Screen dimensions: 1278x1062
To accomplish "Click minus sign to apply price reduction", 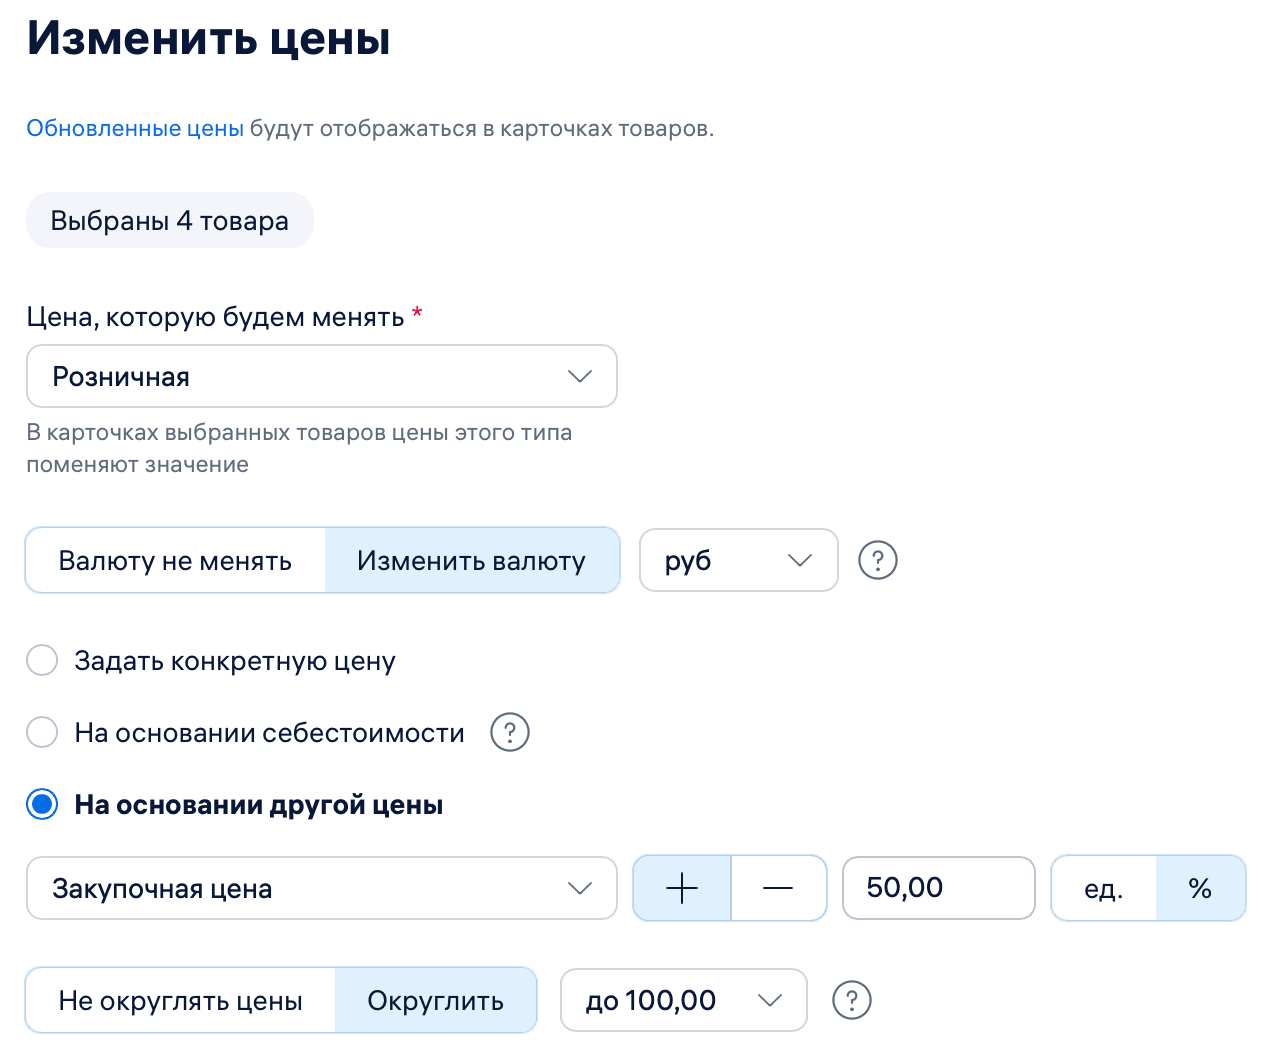I will 779,888.
